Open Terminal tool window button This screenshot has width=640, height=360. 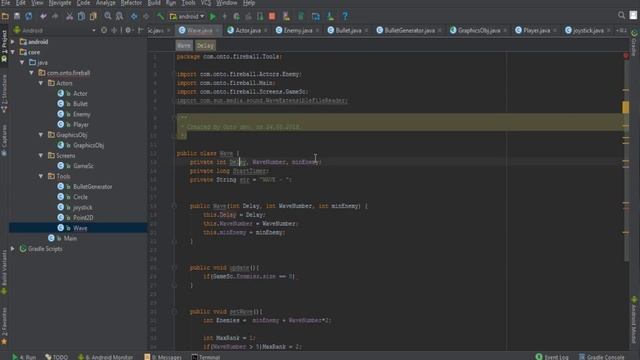click(206, 357)
